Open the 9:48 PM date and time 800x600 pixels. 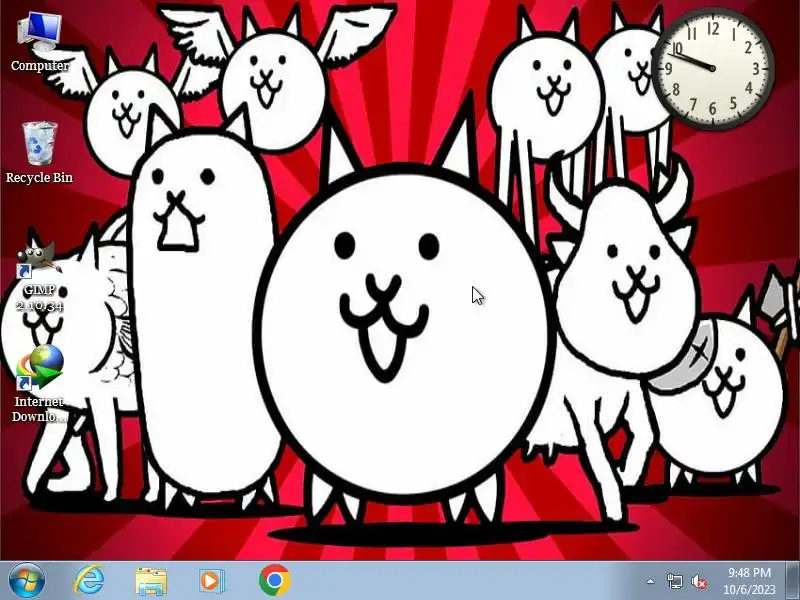tap(749, 581)
